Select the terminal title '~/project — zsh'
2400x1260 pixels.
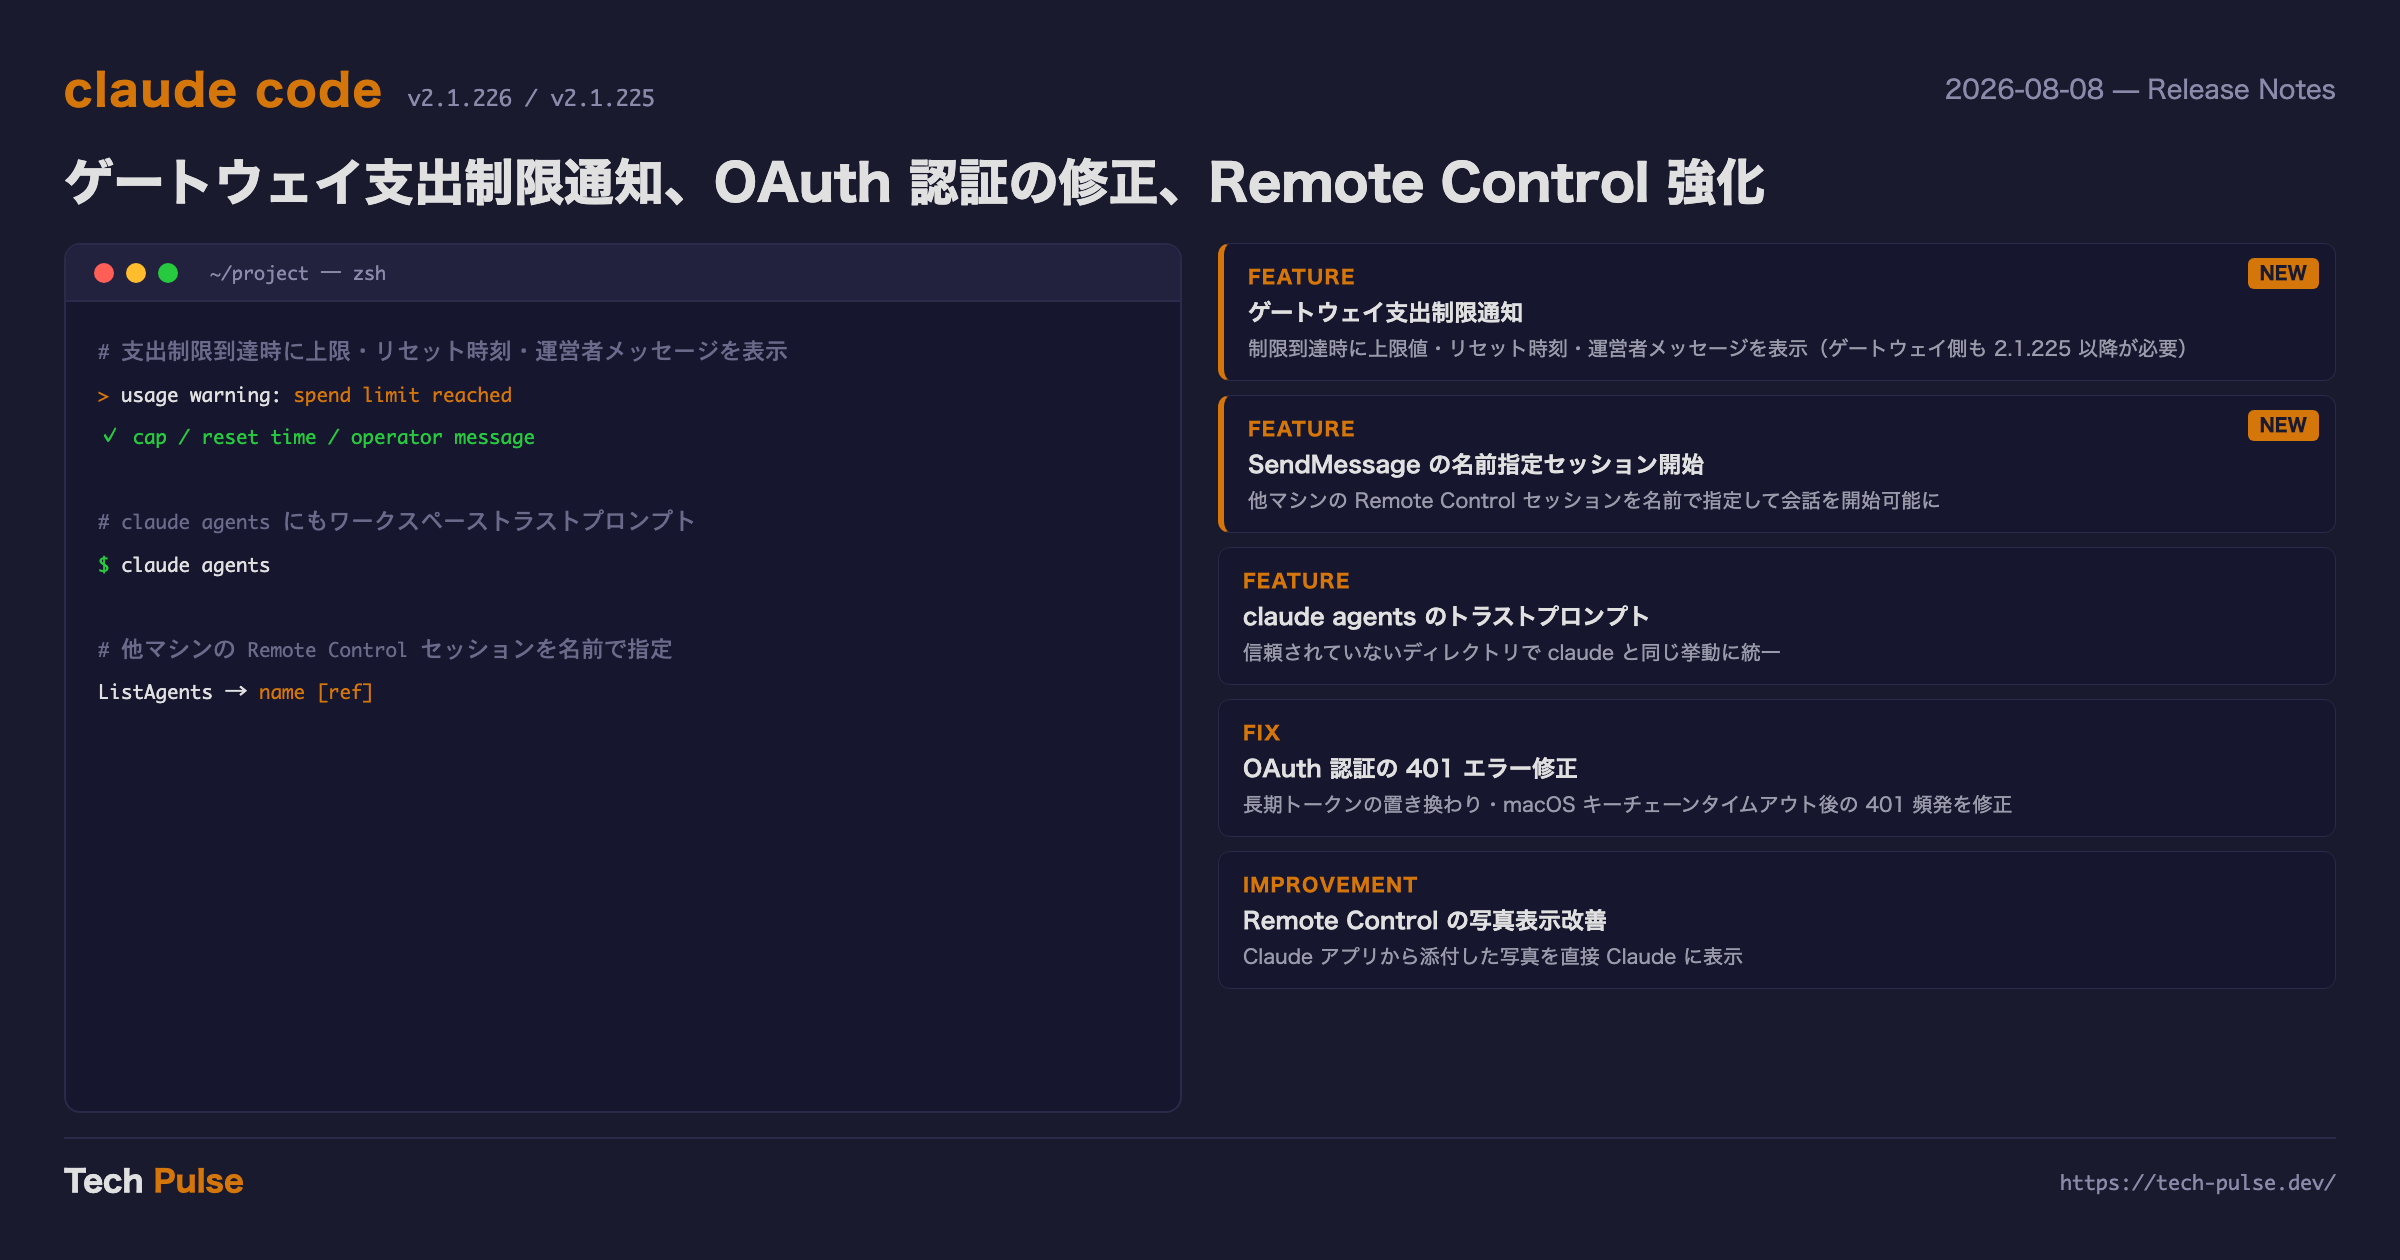298,273
